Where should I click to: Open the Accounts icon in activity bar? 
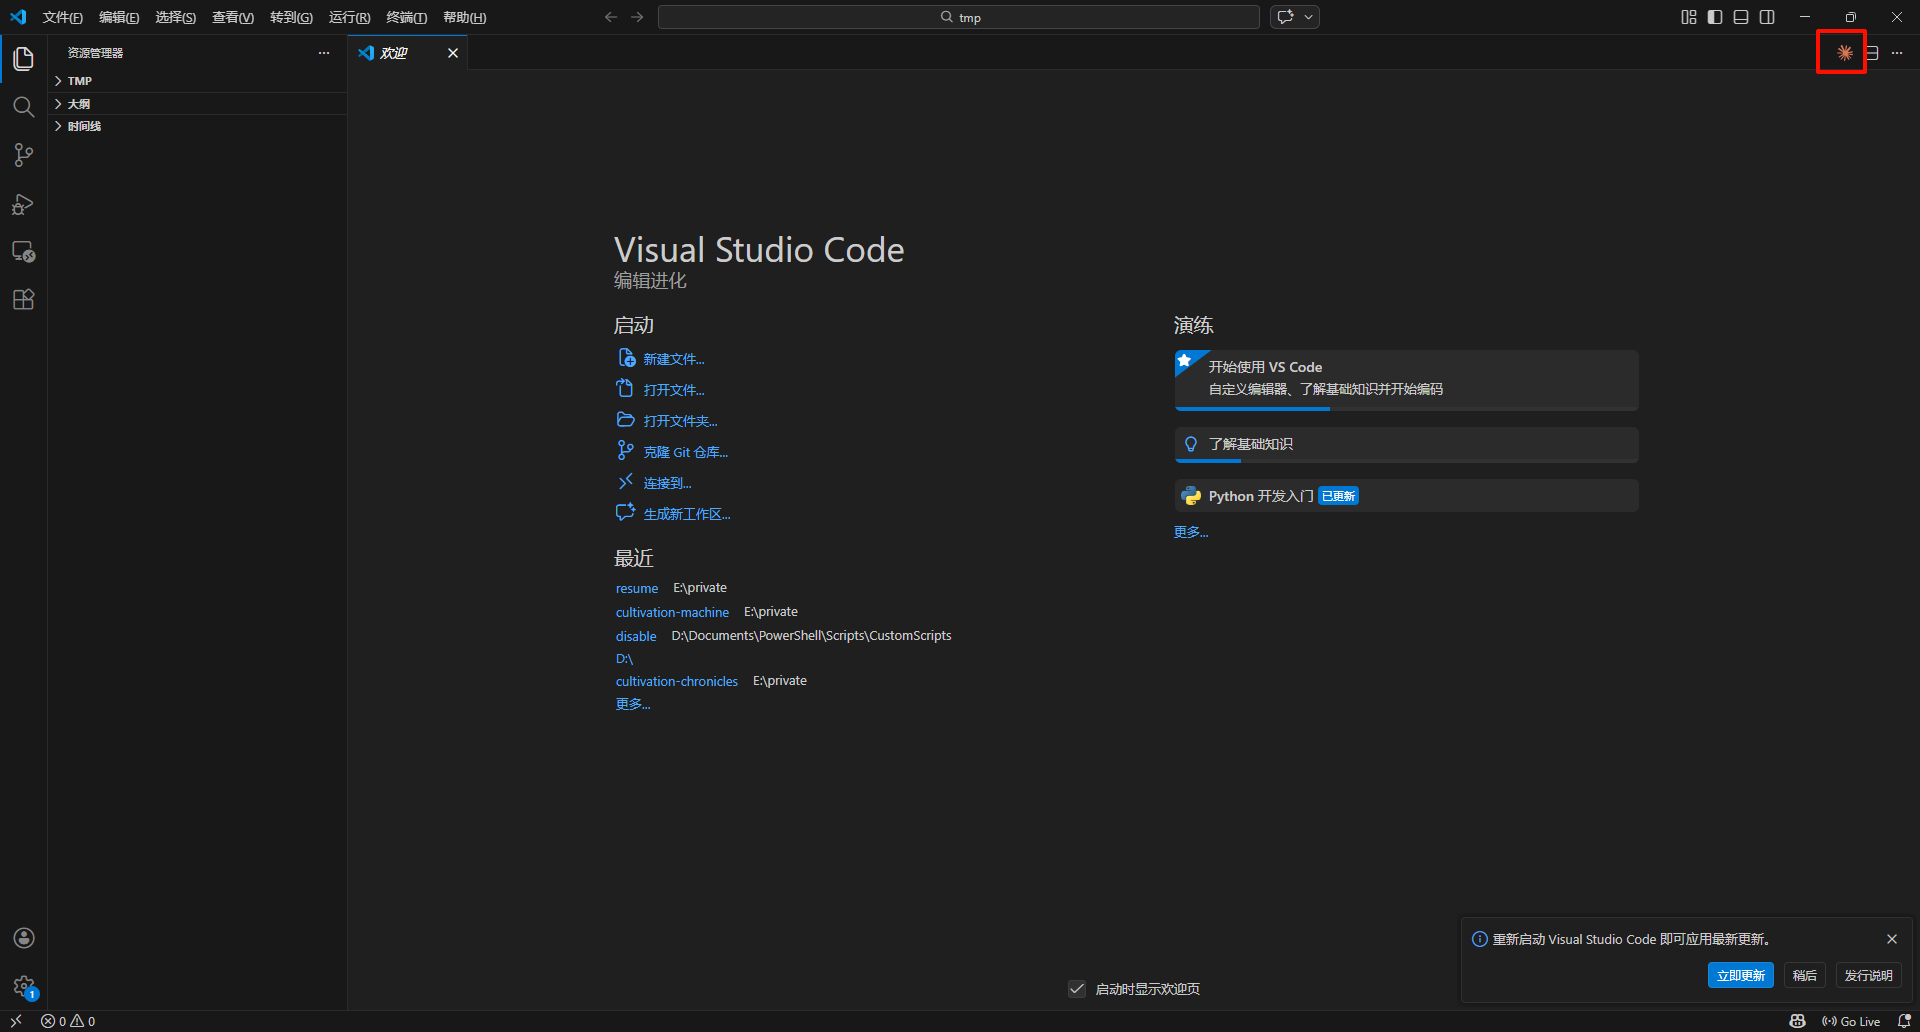pos(24,938)
